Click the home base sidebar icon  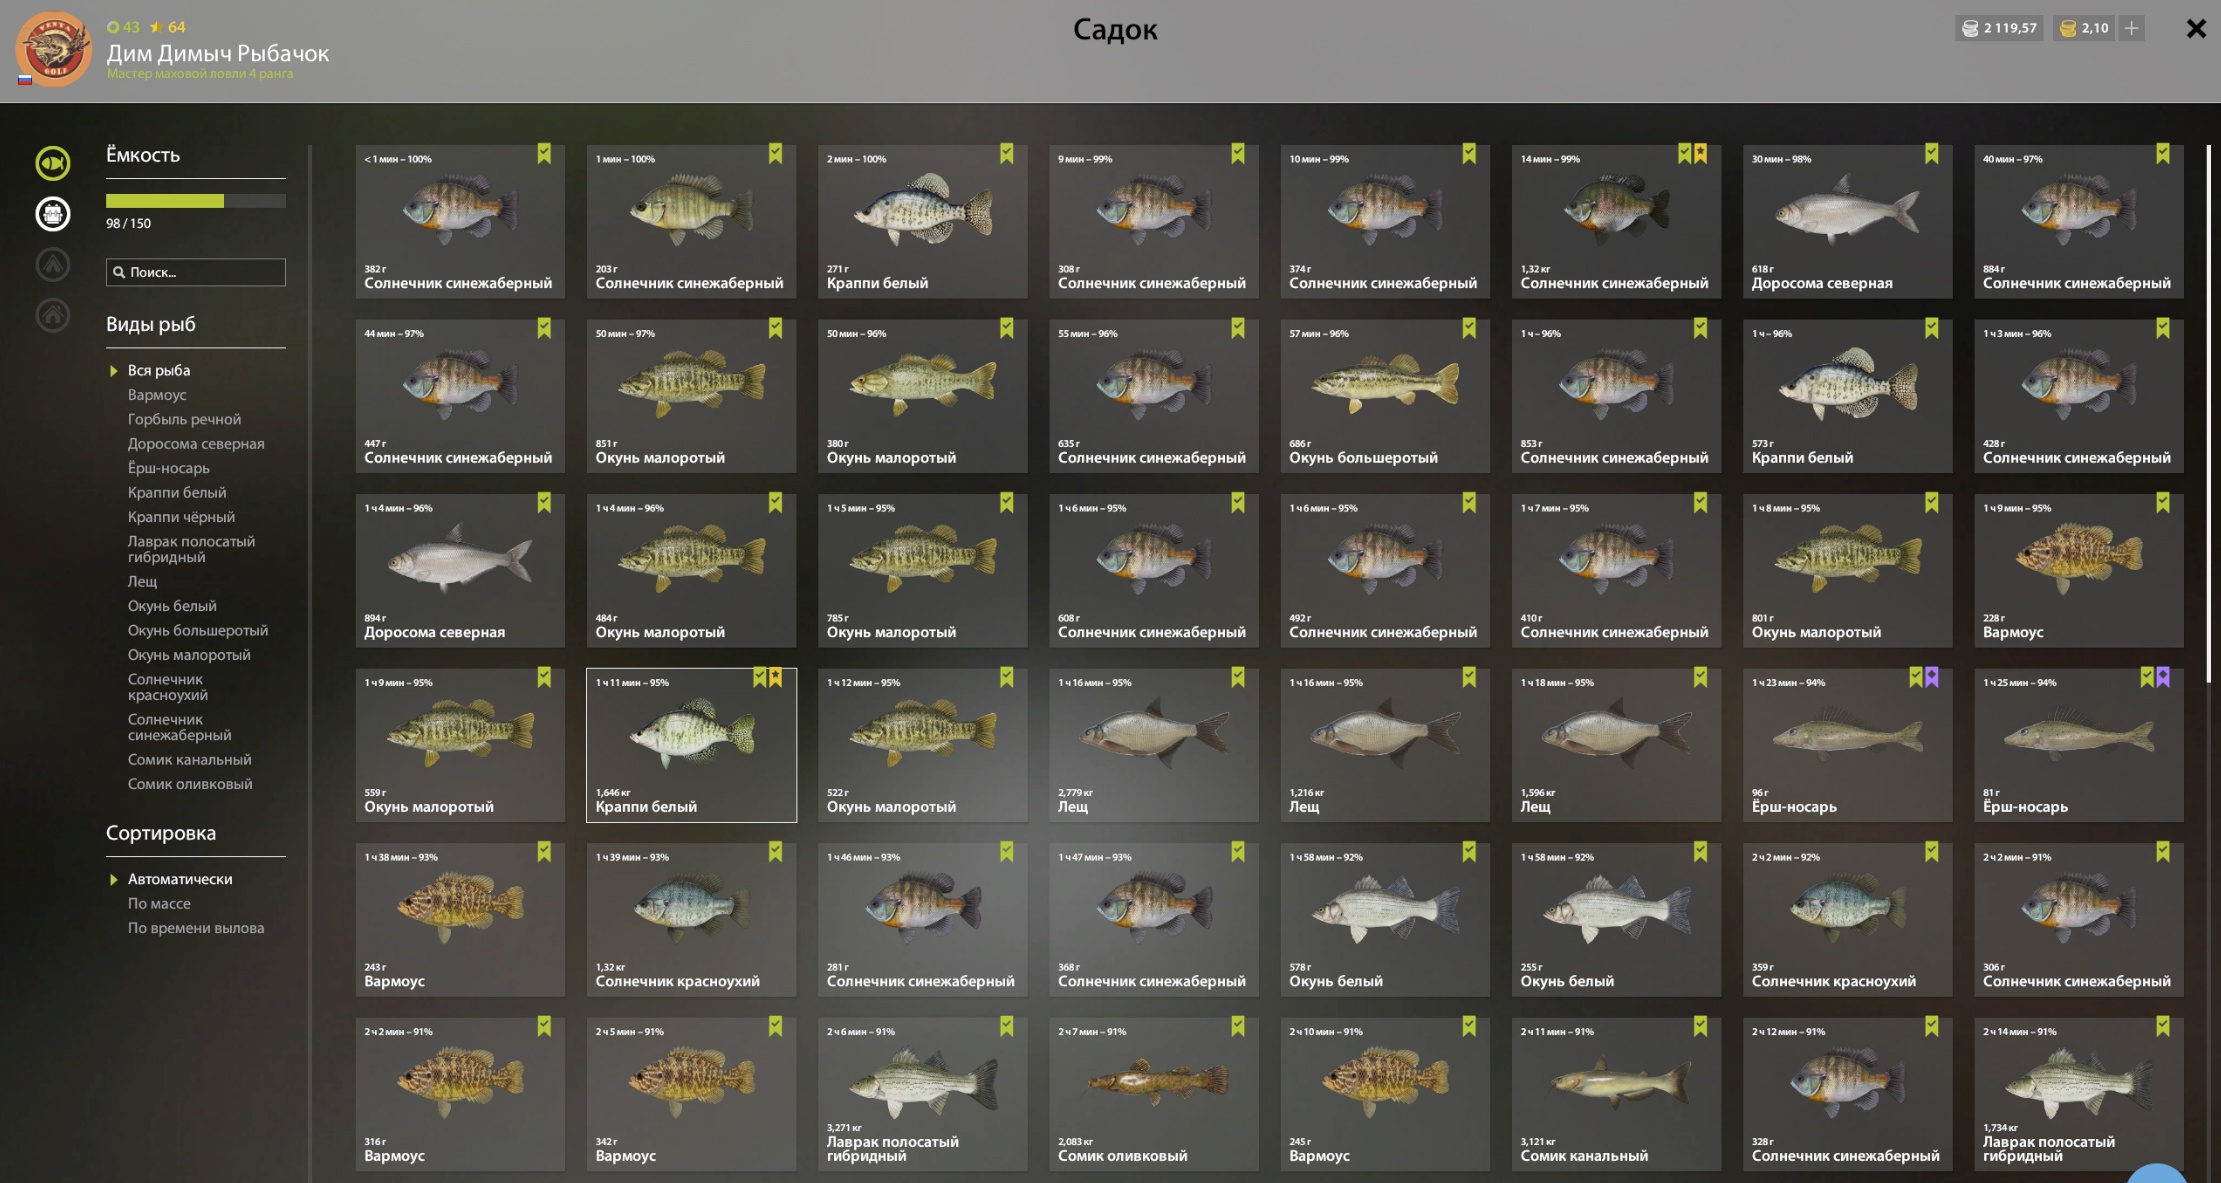53,315
